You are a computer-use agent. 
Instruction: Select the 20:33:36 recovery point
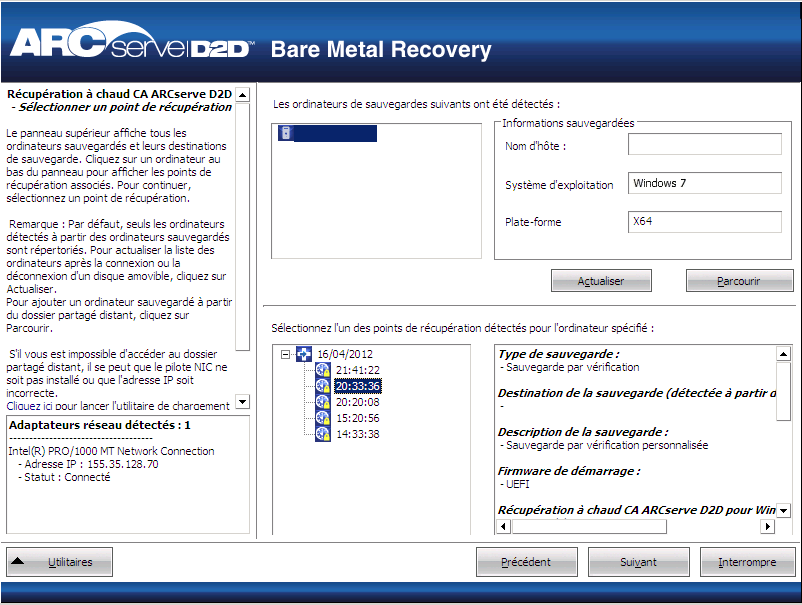(358, 386)
